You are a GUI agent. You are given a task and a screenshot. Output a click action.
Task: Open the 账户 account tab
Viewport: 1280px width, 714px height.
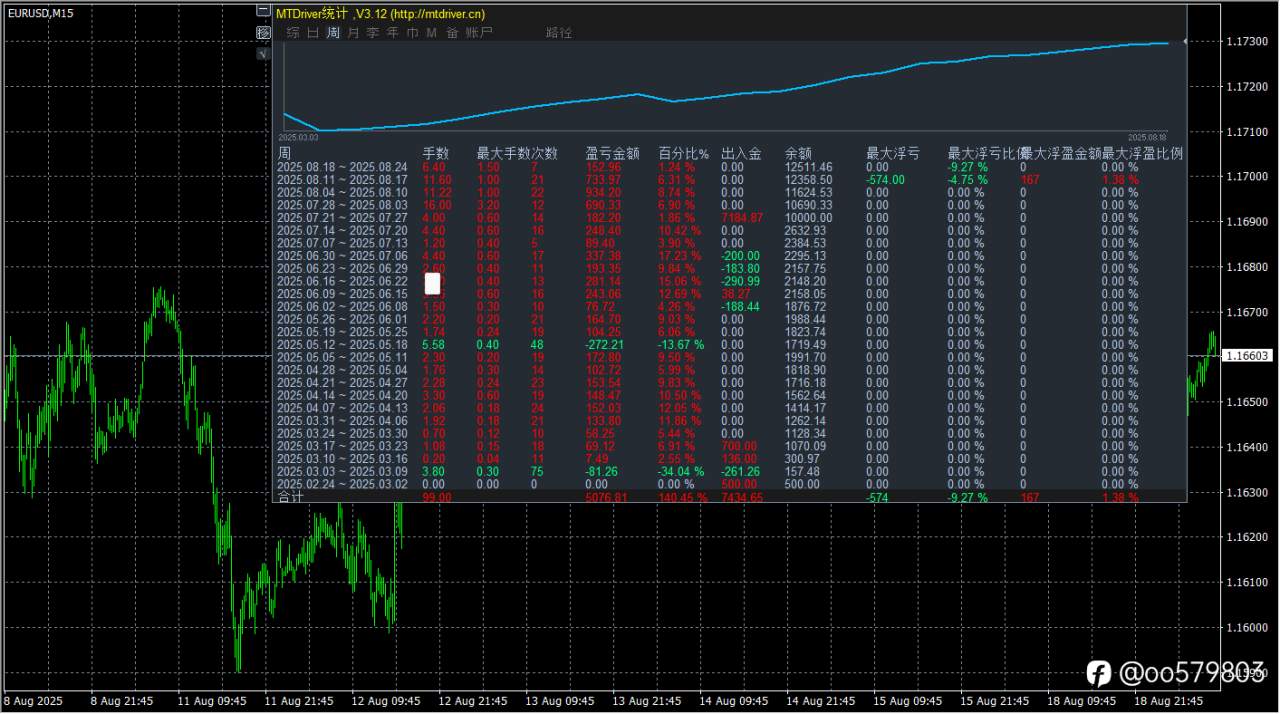click(x=479, y=33)
